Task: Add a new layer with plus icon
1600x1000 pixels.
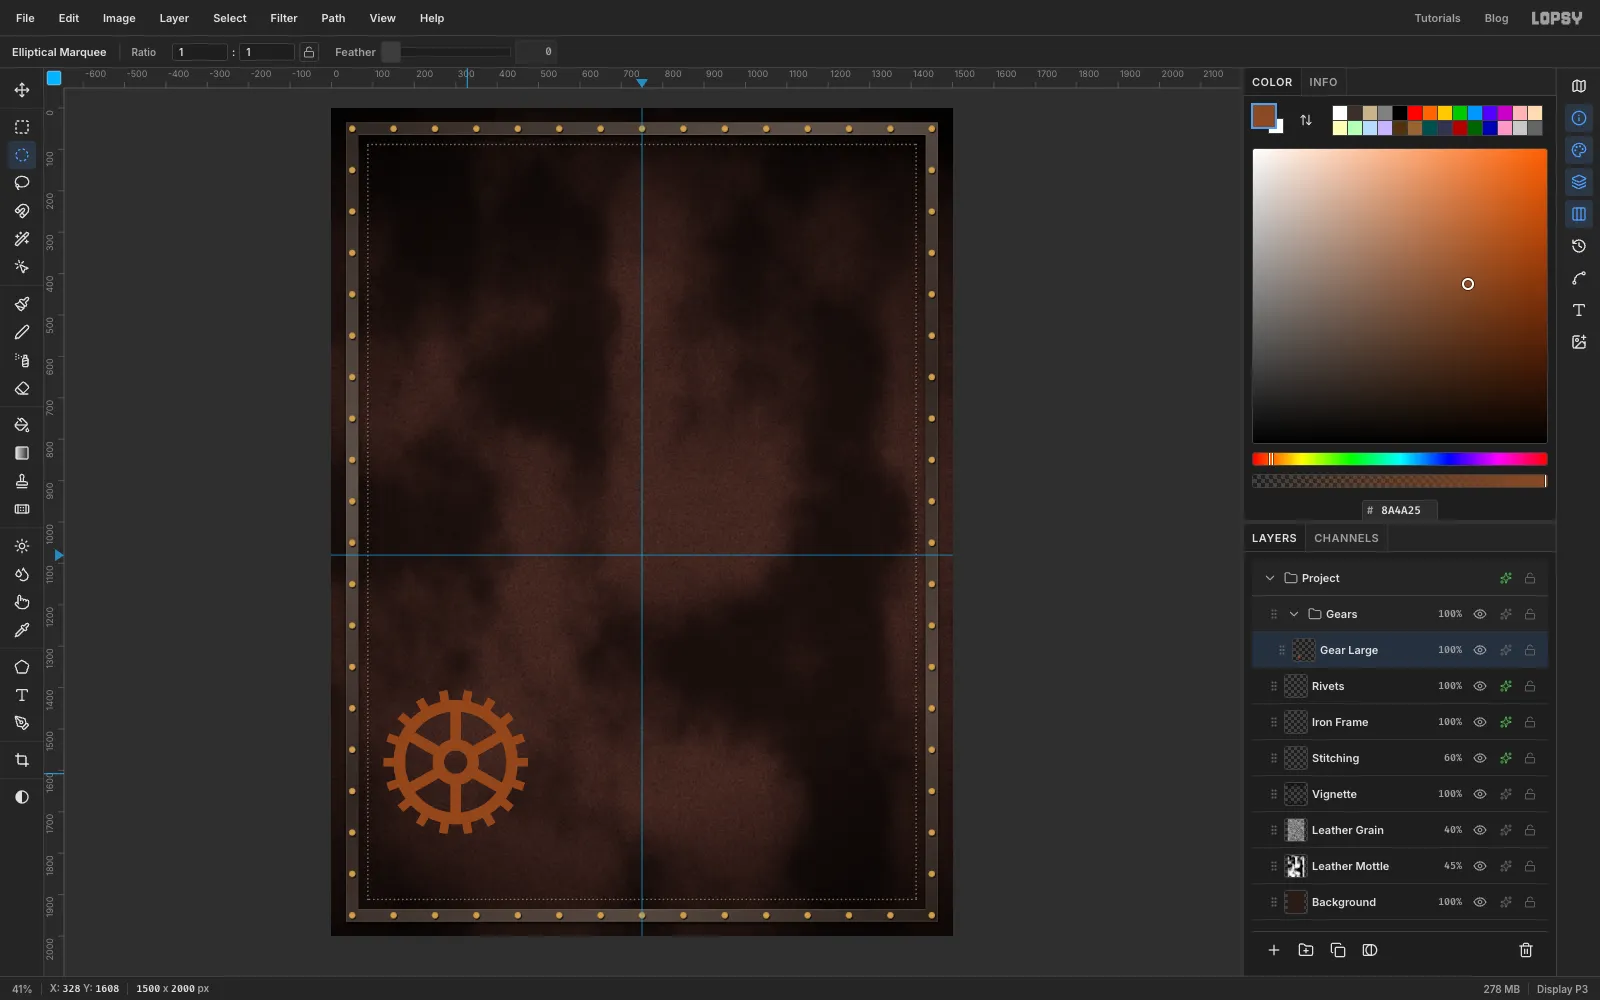Action: 1274,950
